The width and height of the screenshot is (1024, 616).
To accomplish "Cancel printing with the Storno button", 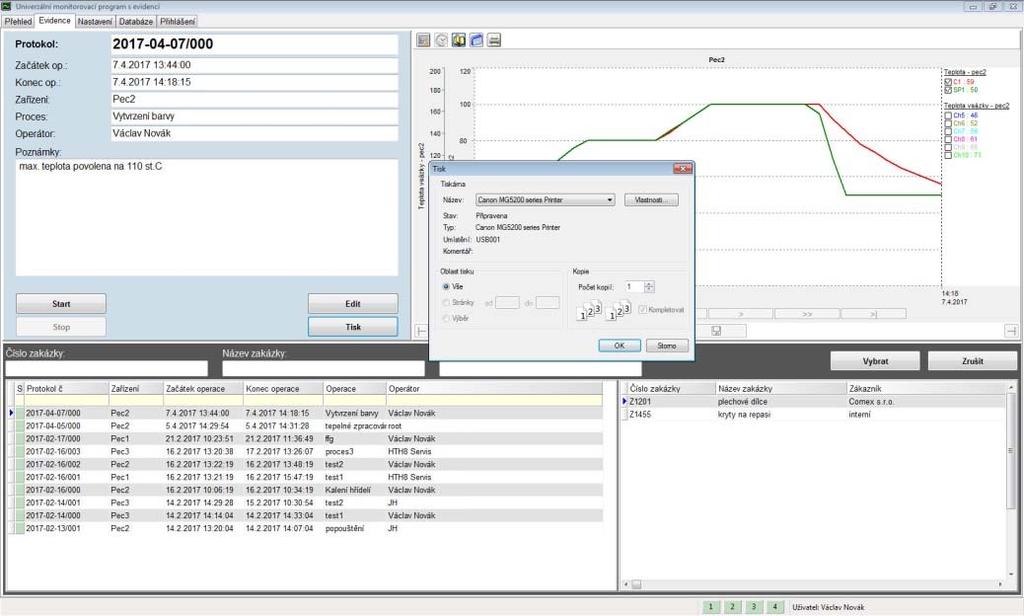I will click(x=667, y=346).
